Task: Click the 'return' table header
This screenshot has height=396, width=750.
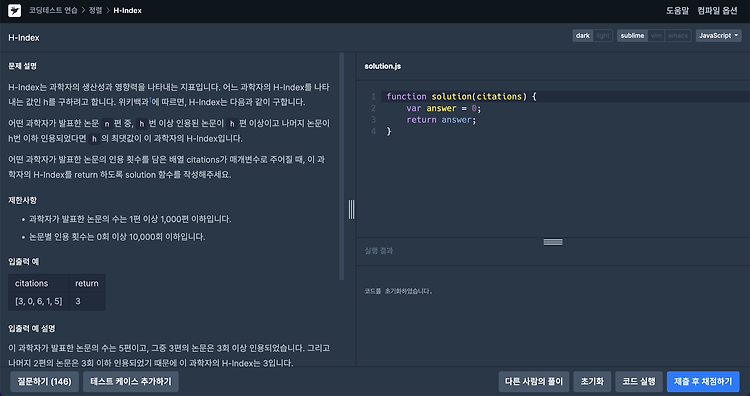Action: [x=87, y=284]
